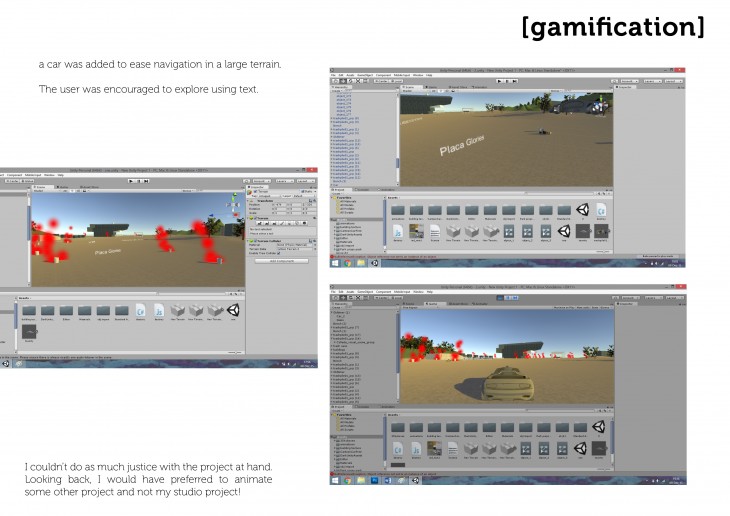The width and height of the screenshot is (730, 516).
Task: Expand the Favorites folder in the top-right Project panel
Action: click(334, 197)
